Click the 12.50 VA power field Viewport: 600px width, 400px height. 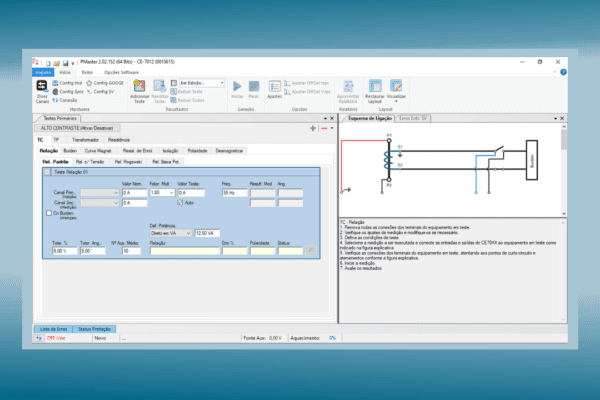click(207, 233)
